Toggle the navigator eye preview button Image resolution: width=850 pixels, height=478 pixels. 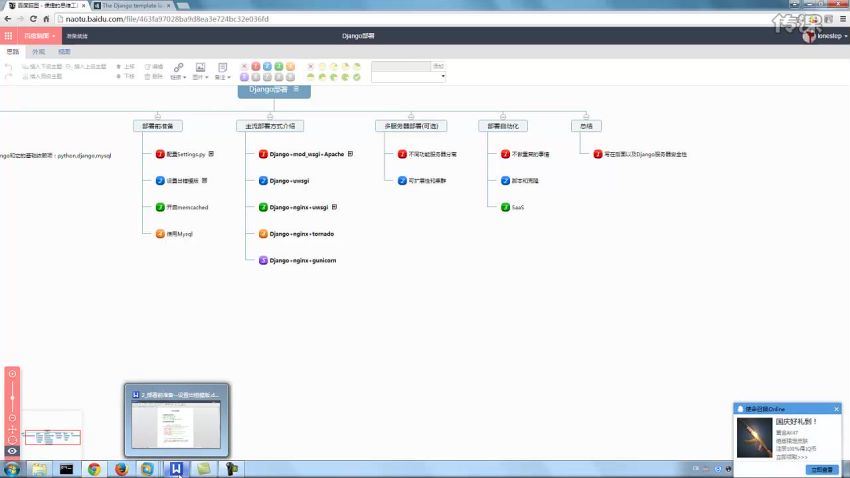(x=12, y=451)
